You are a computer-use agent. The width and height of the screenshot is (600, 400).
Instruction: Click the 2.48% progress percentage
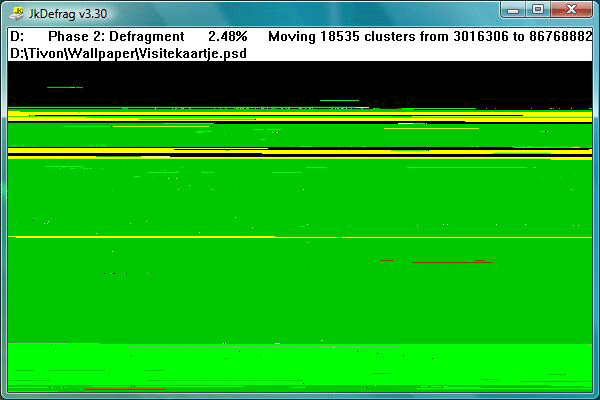click(228, 36)
